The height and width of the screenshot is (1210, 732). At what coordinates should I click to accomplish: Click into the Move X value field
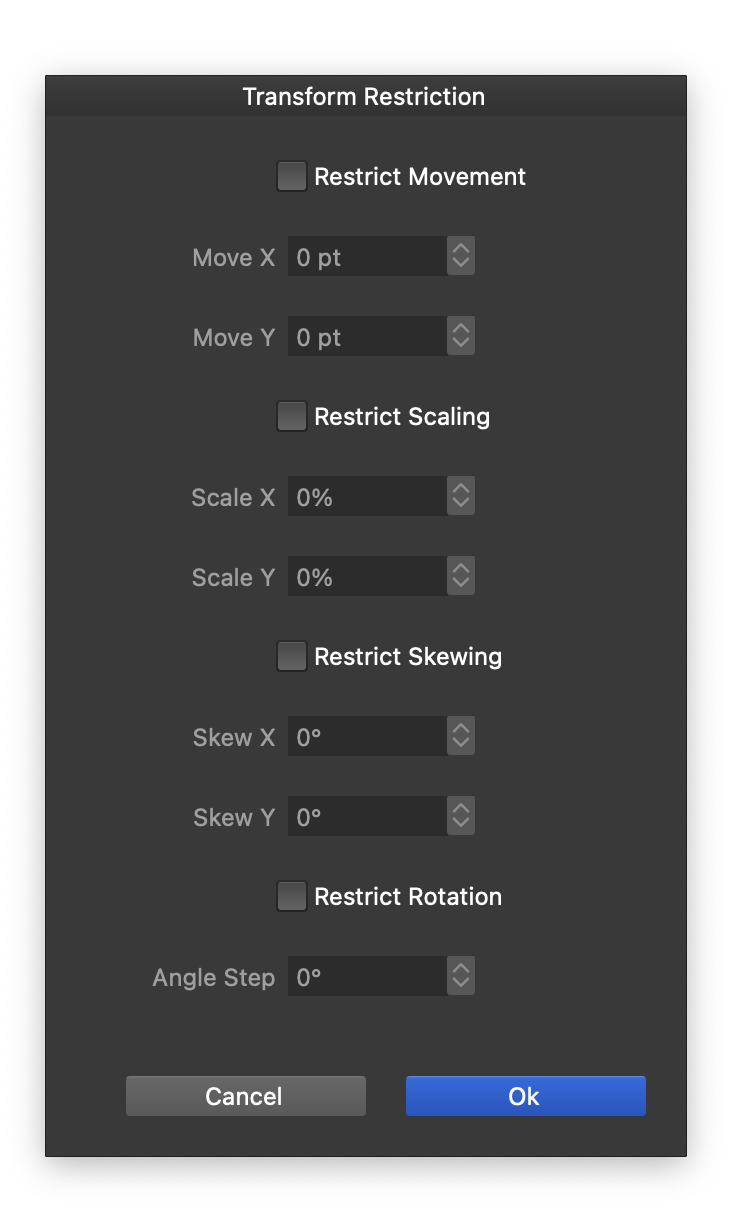point(366,257)
